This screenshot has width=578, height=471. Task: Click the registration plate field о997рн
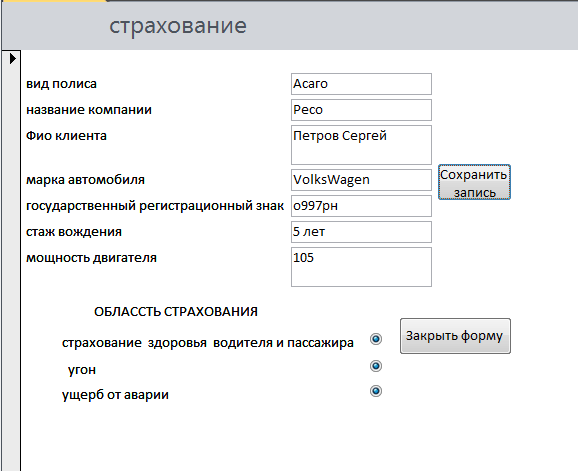[x=361, y=206]
